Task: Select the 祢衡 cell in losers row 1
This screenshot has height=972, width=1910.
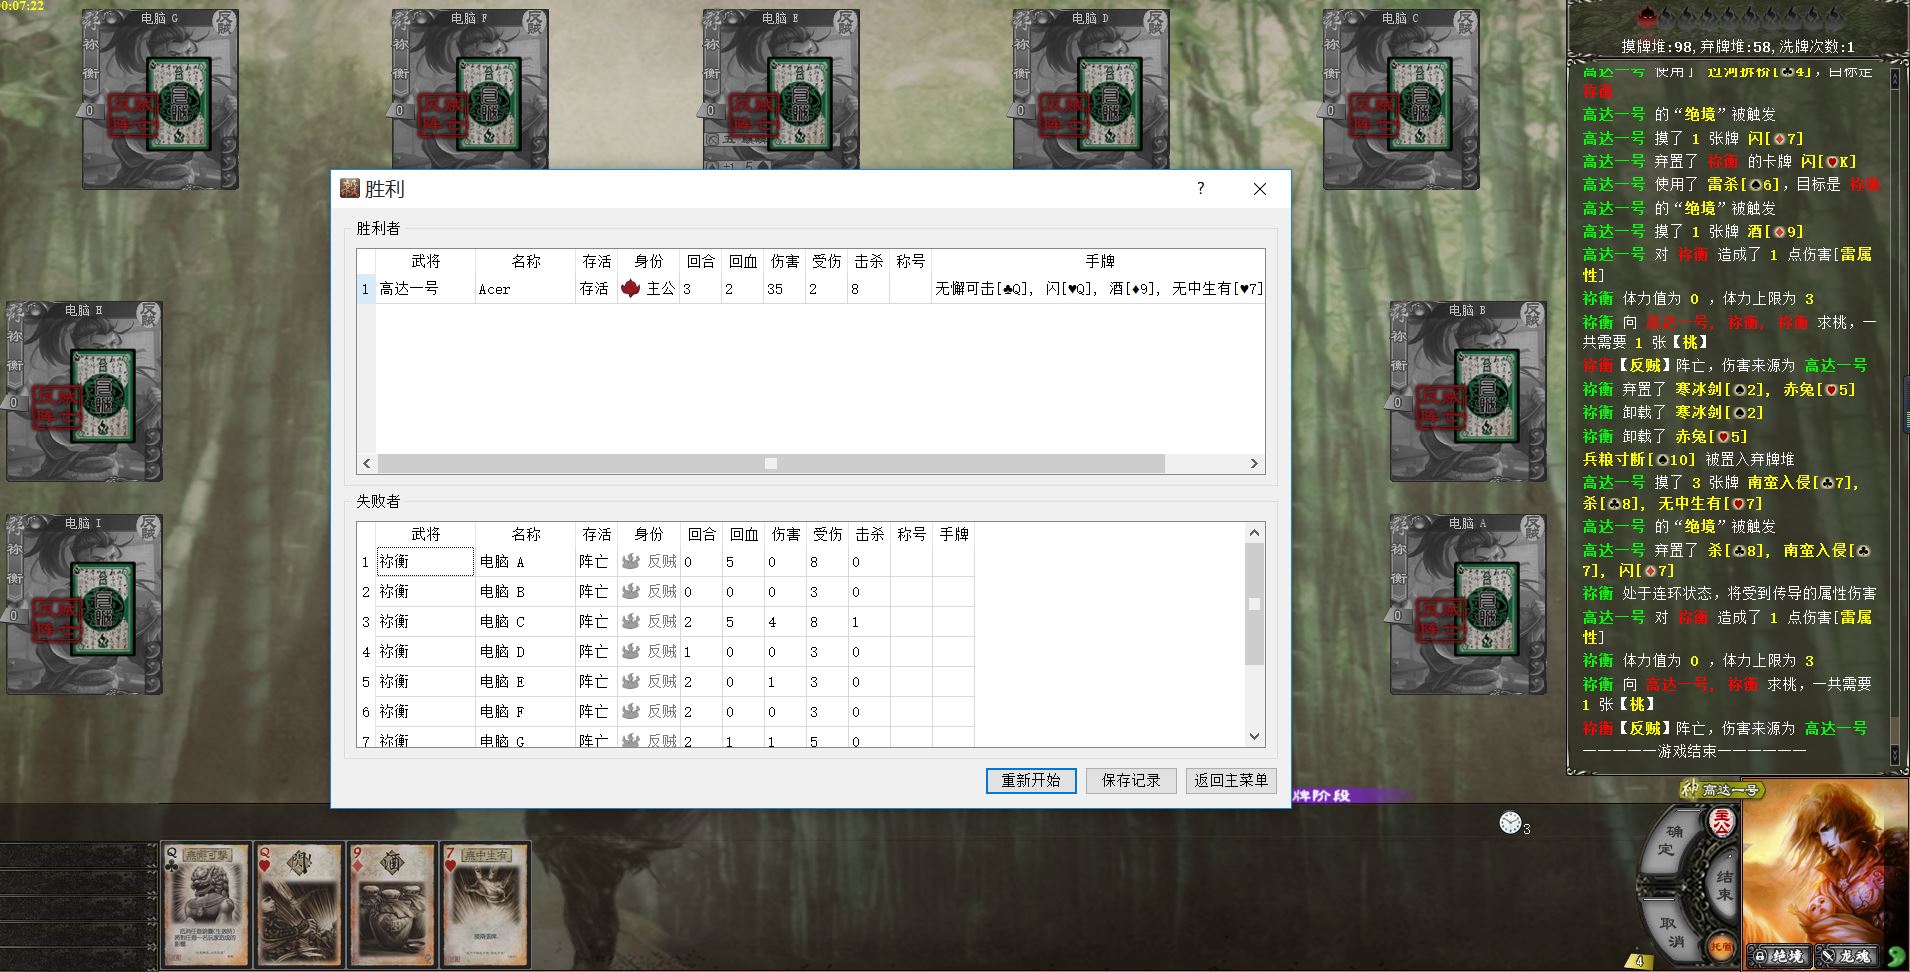Action: pos(425,562)
